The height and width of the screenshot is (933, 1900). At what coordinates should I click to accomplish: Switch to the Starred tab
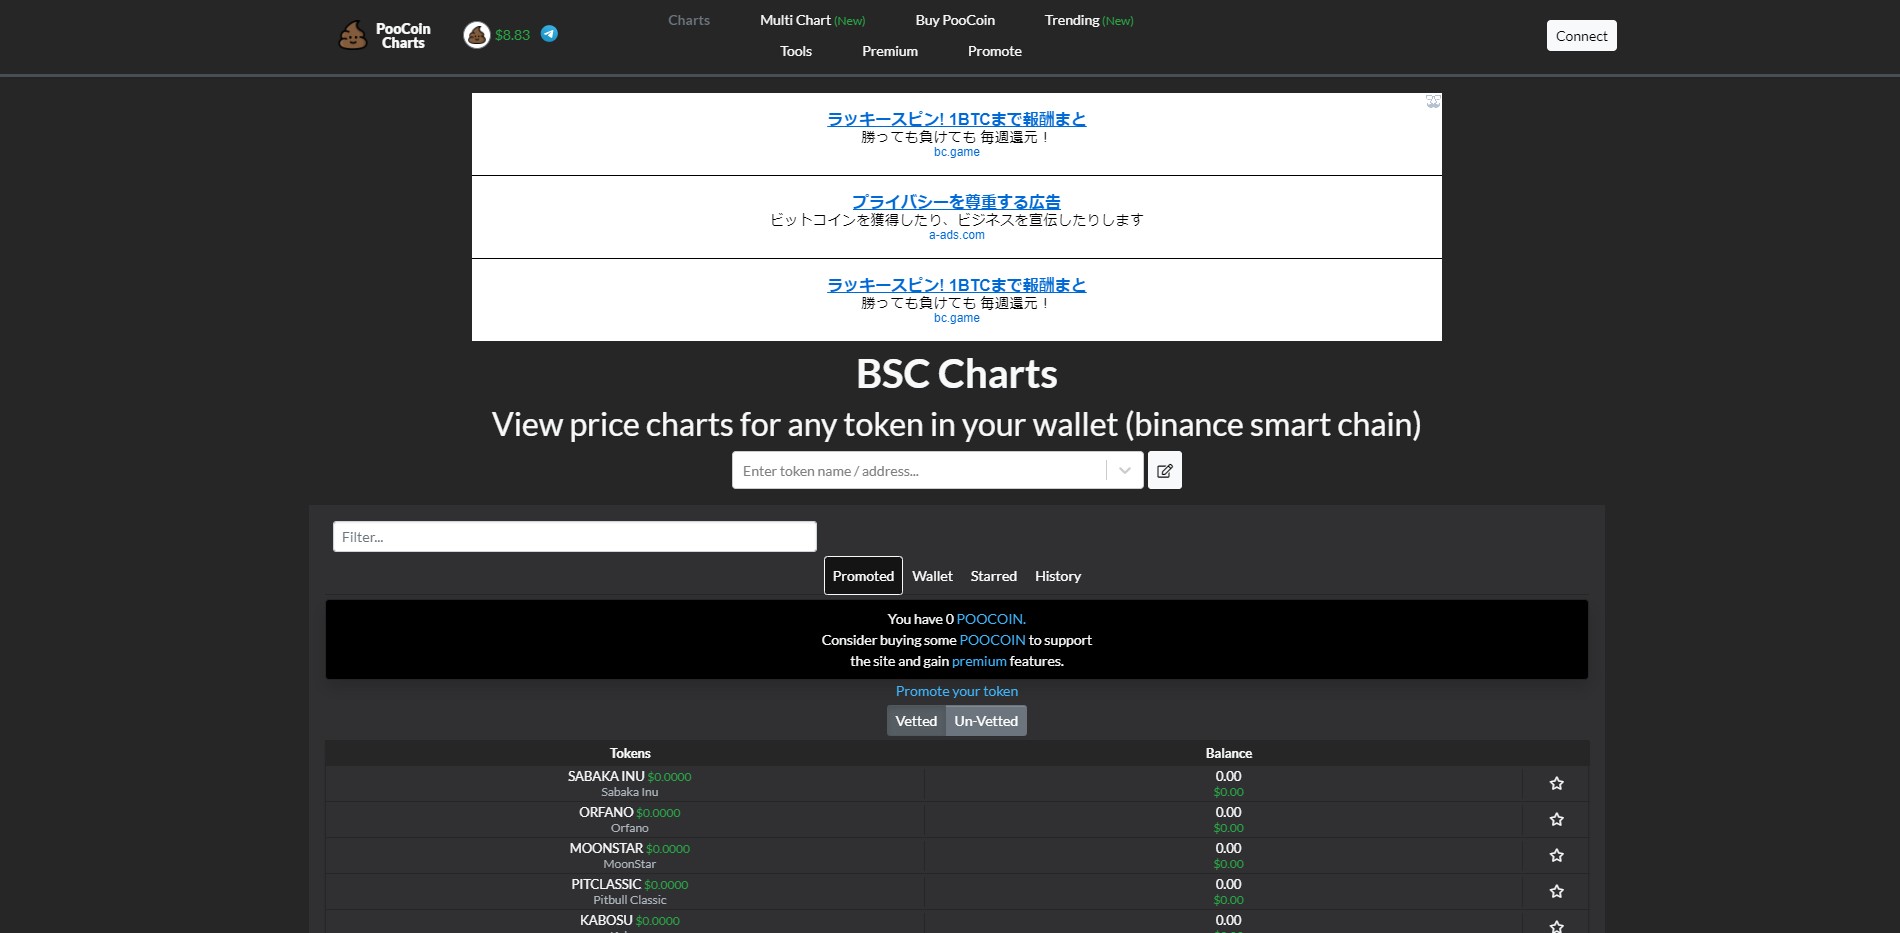point(993,576)
